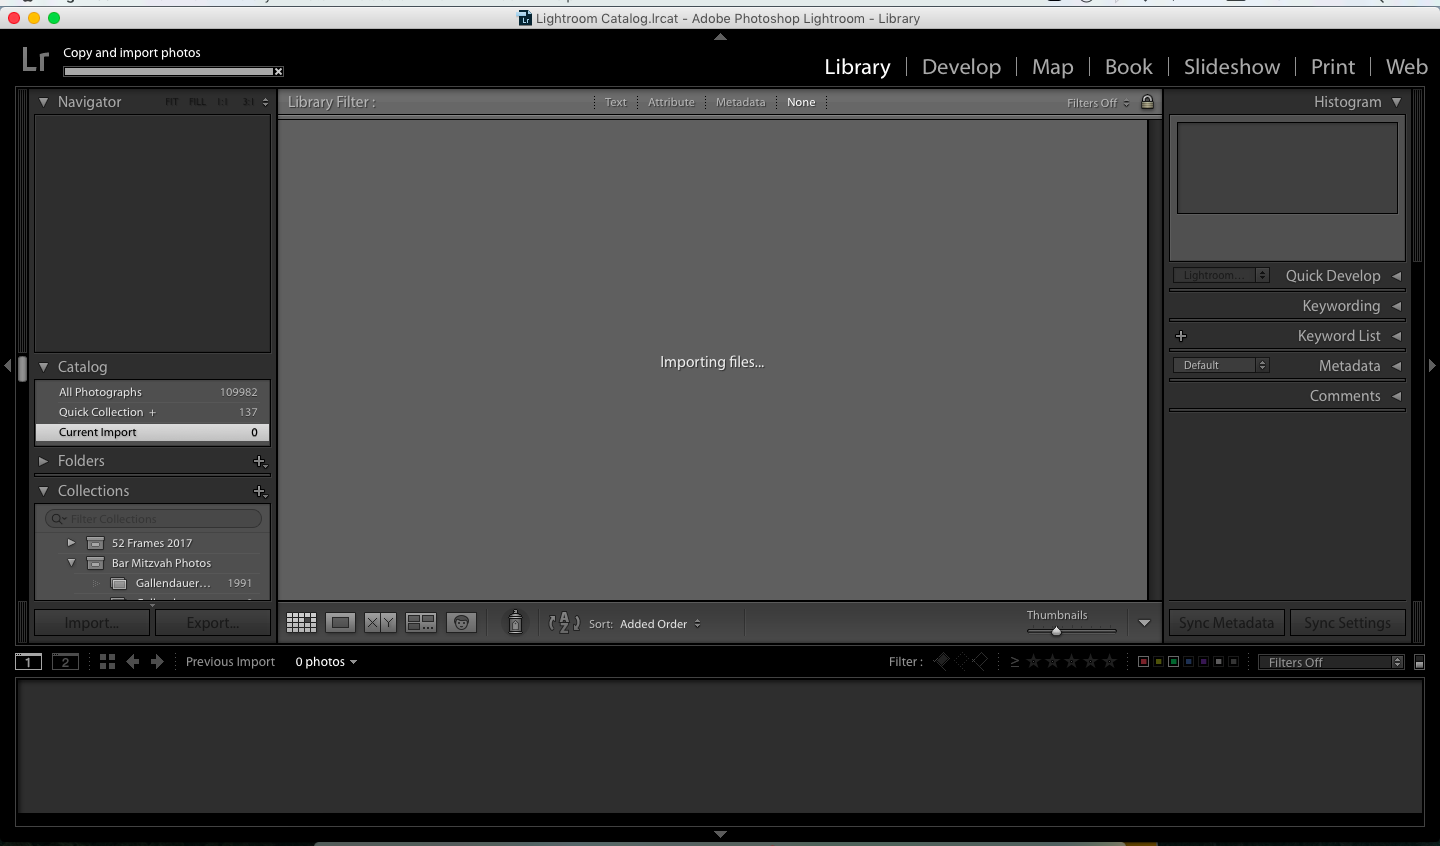Switch to Grid view
1440x846 pixels.
coord(301,623)
